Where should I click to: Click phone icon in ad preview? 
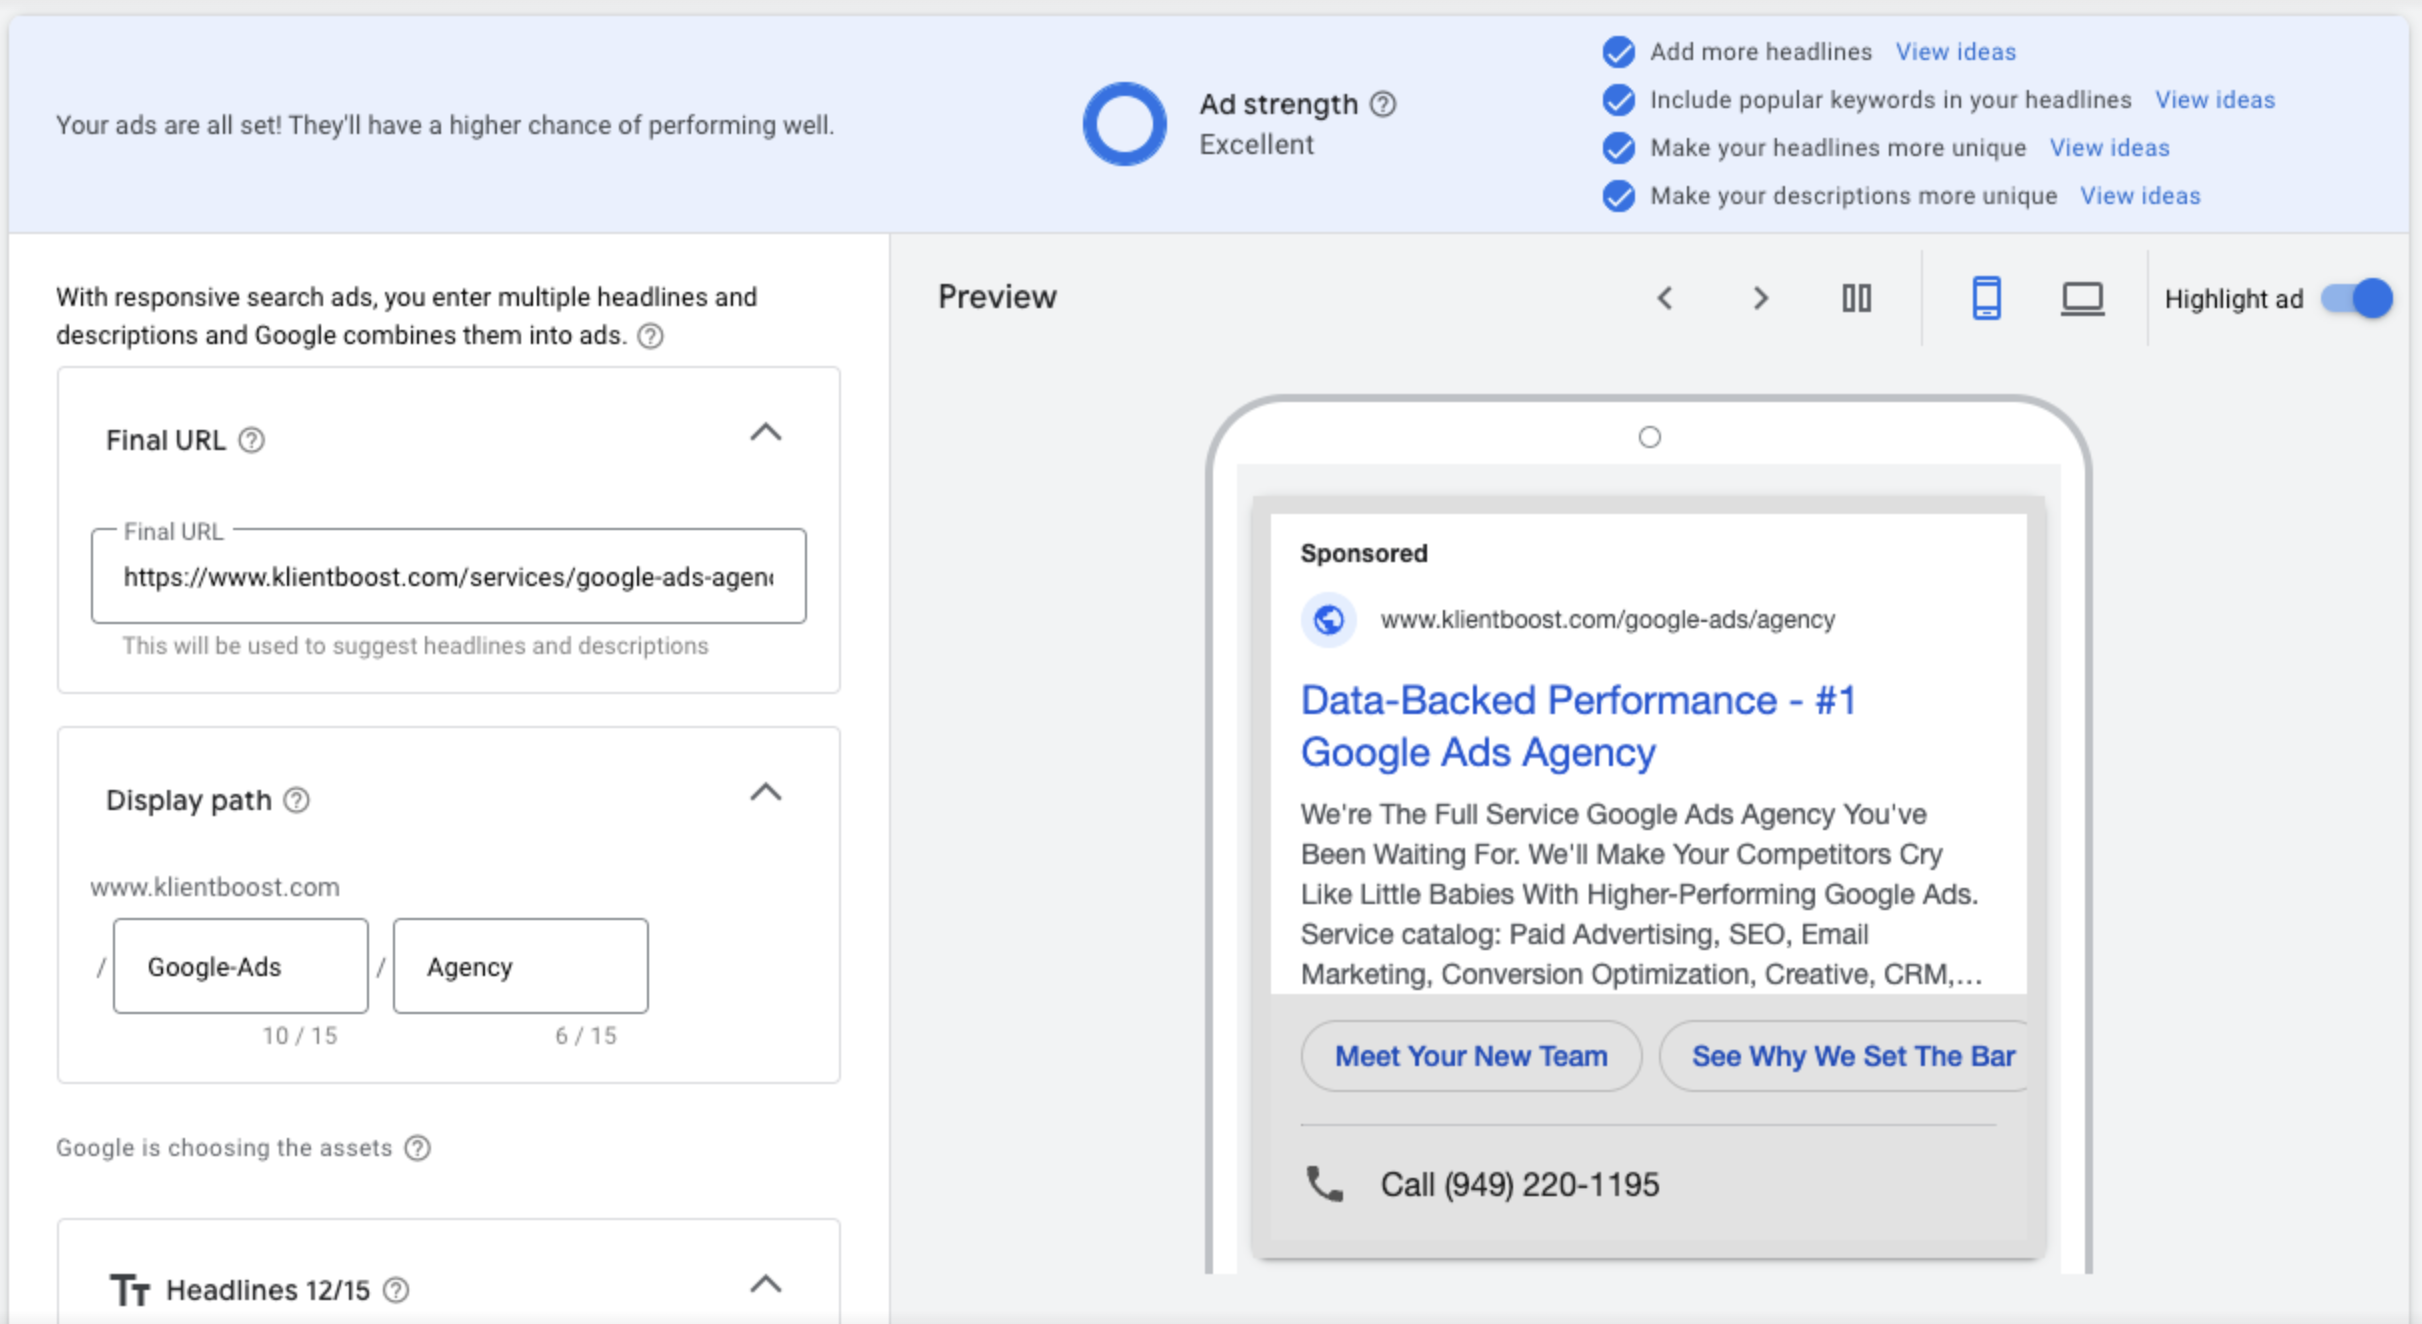pyautogui.click(x=1325, y=1184)
